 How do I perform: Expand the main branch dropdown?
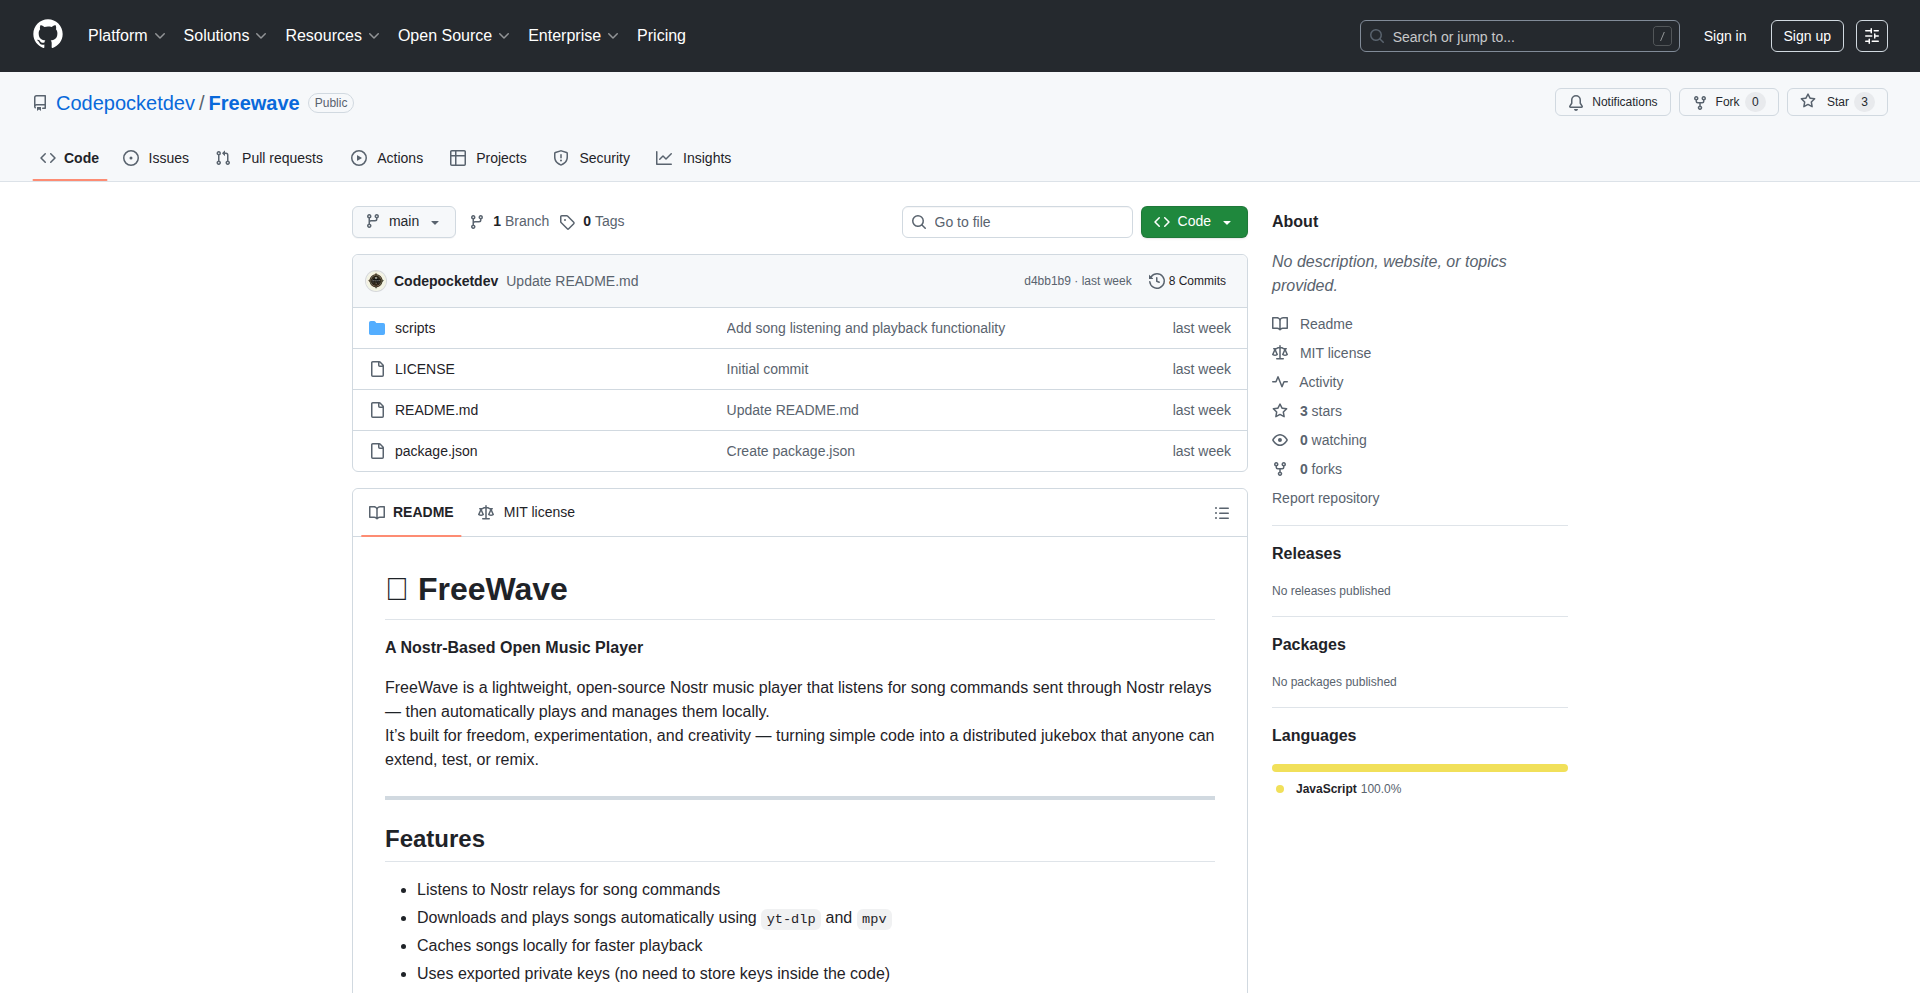coord(403,222)
